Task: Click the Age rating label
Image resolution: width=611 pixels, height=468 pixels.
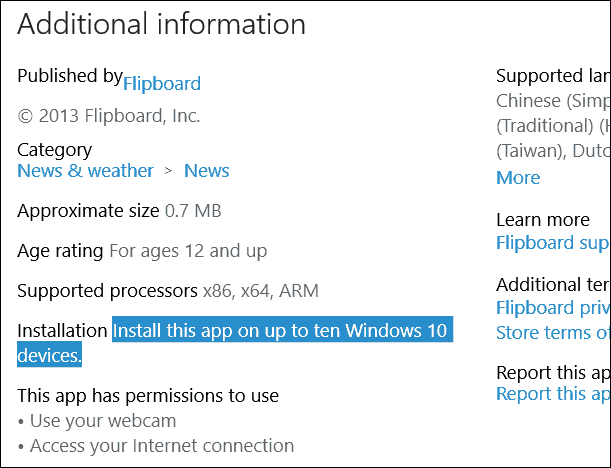Action: 60,251
